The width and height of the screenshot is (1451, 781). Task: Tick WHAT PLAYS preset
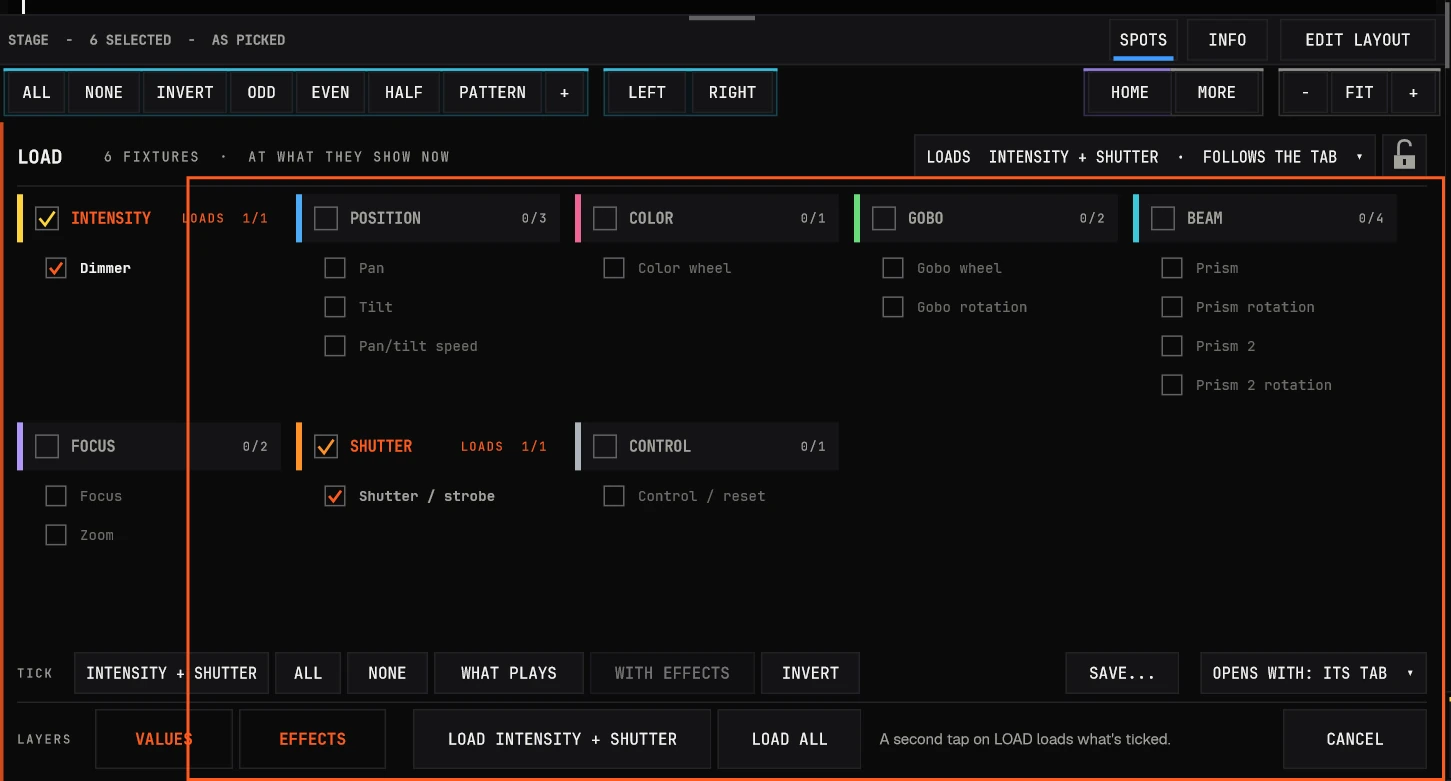(508, 673)
